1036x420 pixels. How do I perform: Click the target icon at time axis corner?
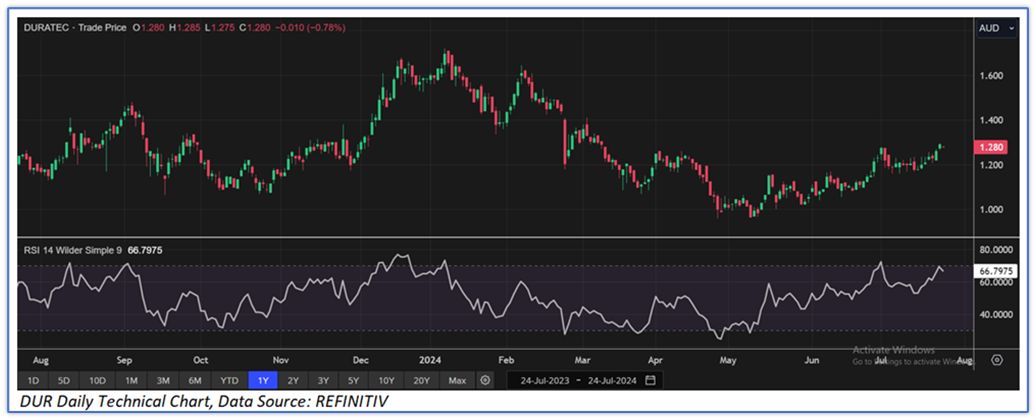(x=996, y=359)
